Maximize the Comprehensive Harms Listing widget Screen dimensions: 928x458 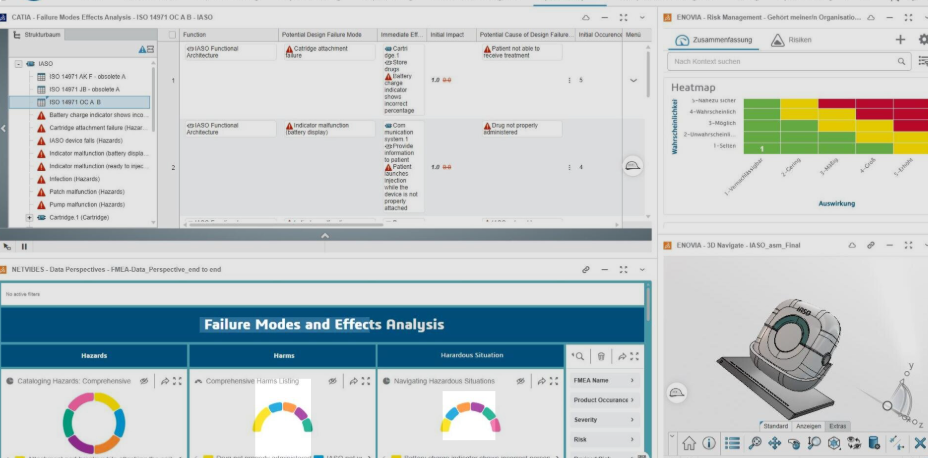[x=366, y=381]
